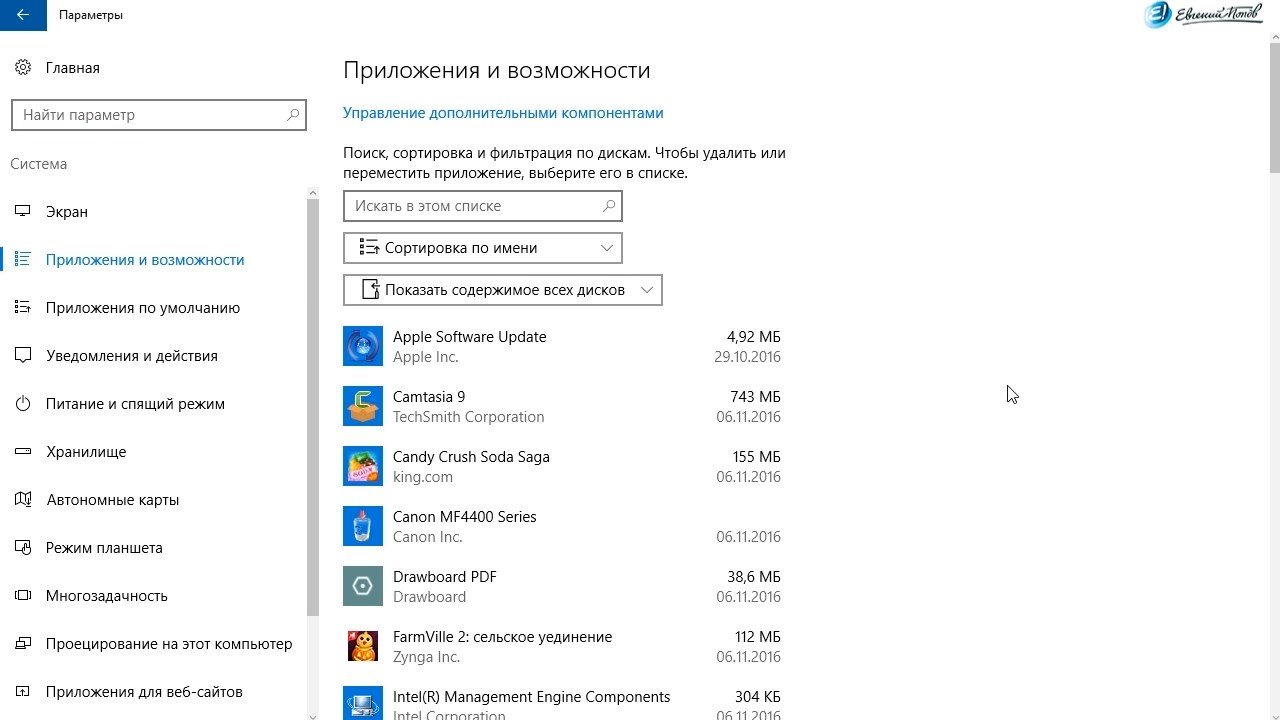Click the 38,6 МБ size value
This screenshot has height=720, width=1280.
(x=754, y=577)
